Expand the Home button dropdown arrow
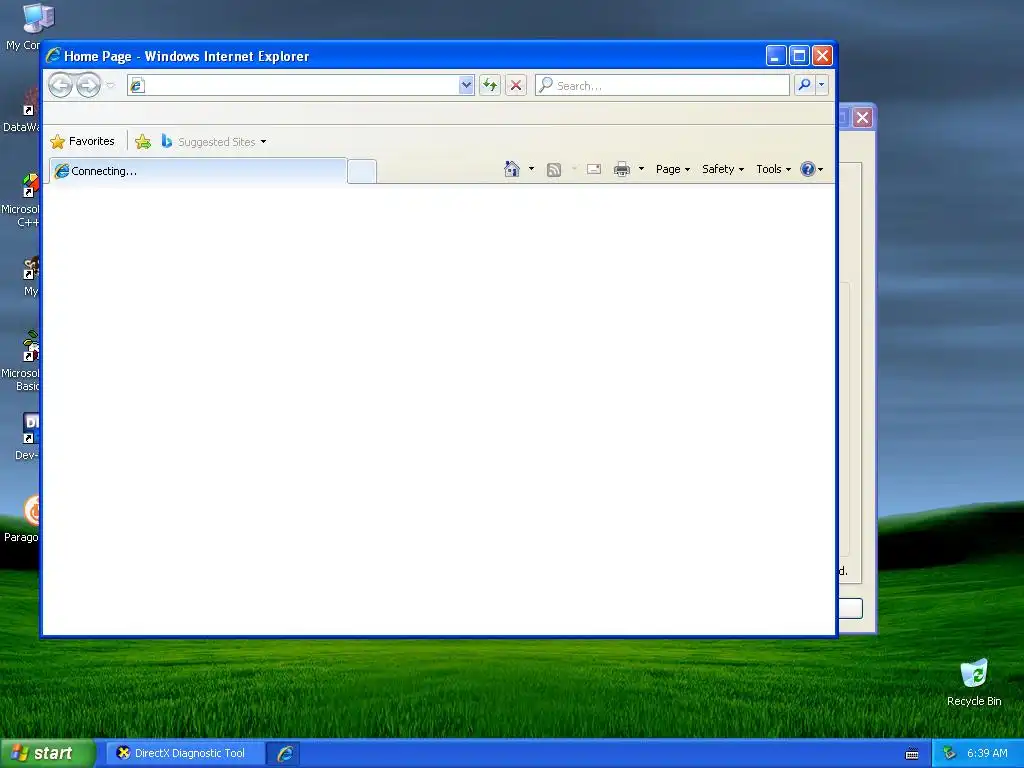 click(x=531, y=169)
